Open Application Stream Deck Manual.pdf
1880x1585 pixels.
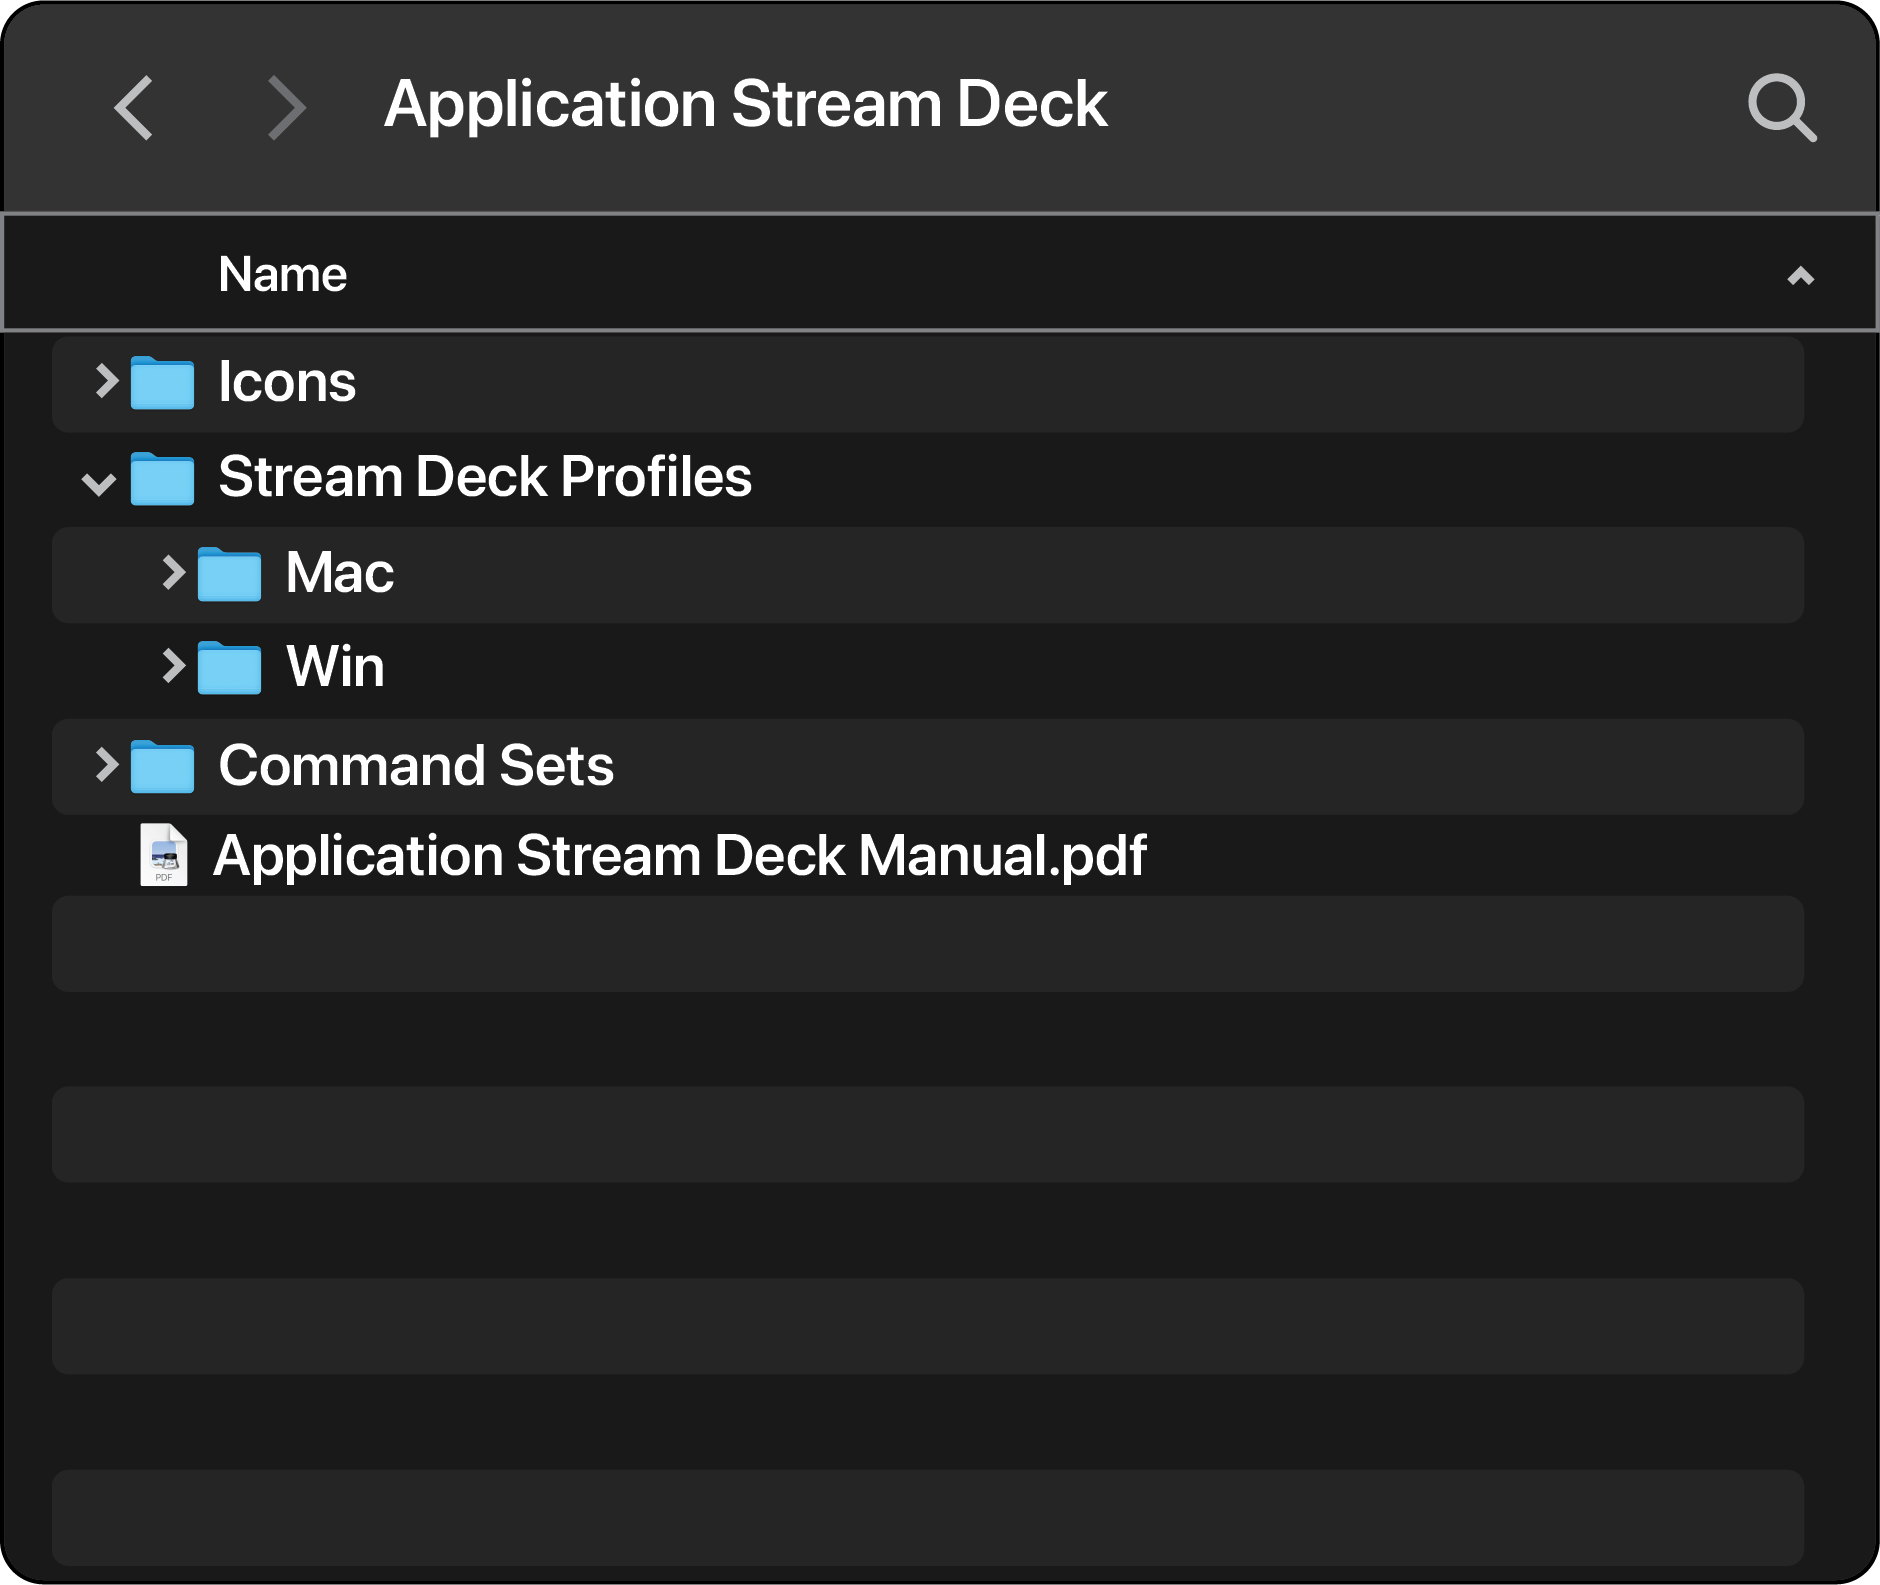[680, 855]
